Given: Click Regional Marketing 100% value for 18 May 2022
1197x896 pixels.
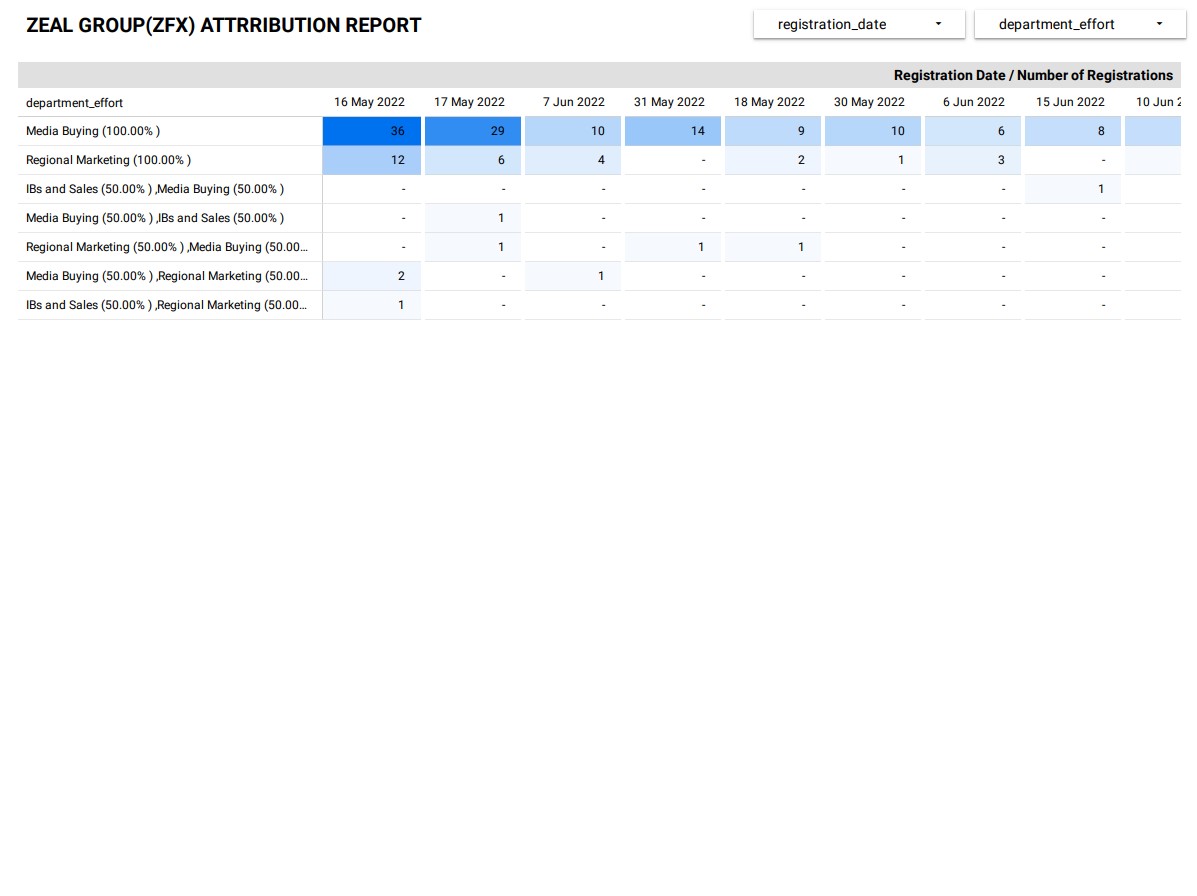Looking at the screenshot, I should (x=773, y=160).
